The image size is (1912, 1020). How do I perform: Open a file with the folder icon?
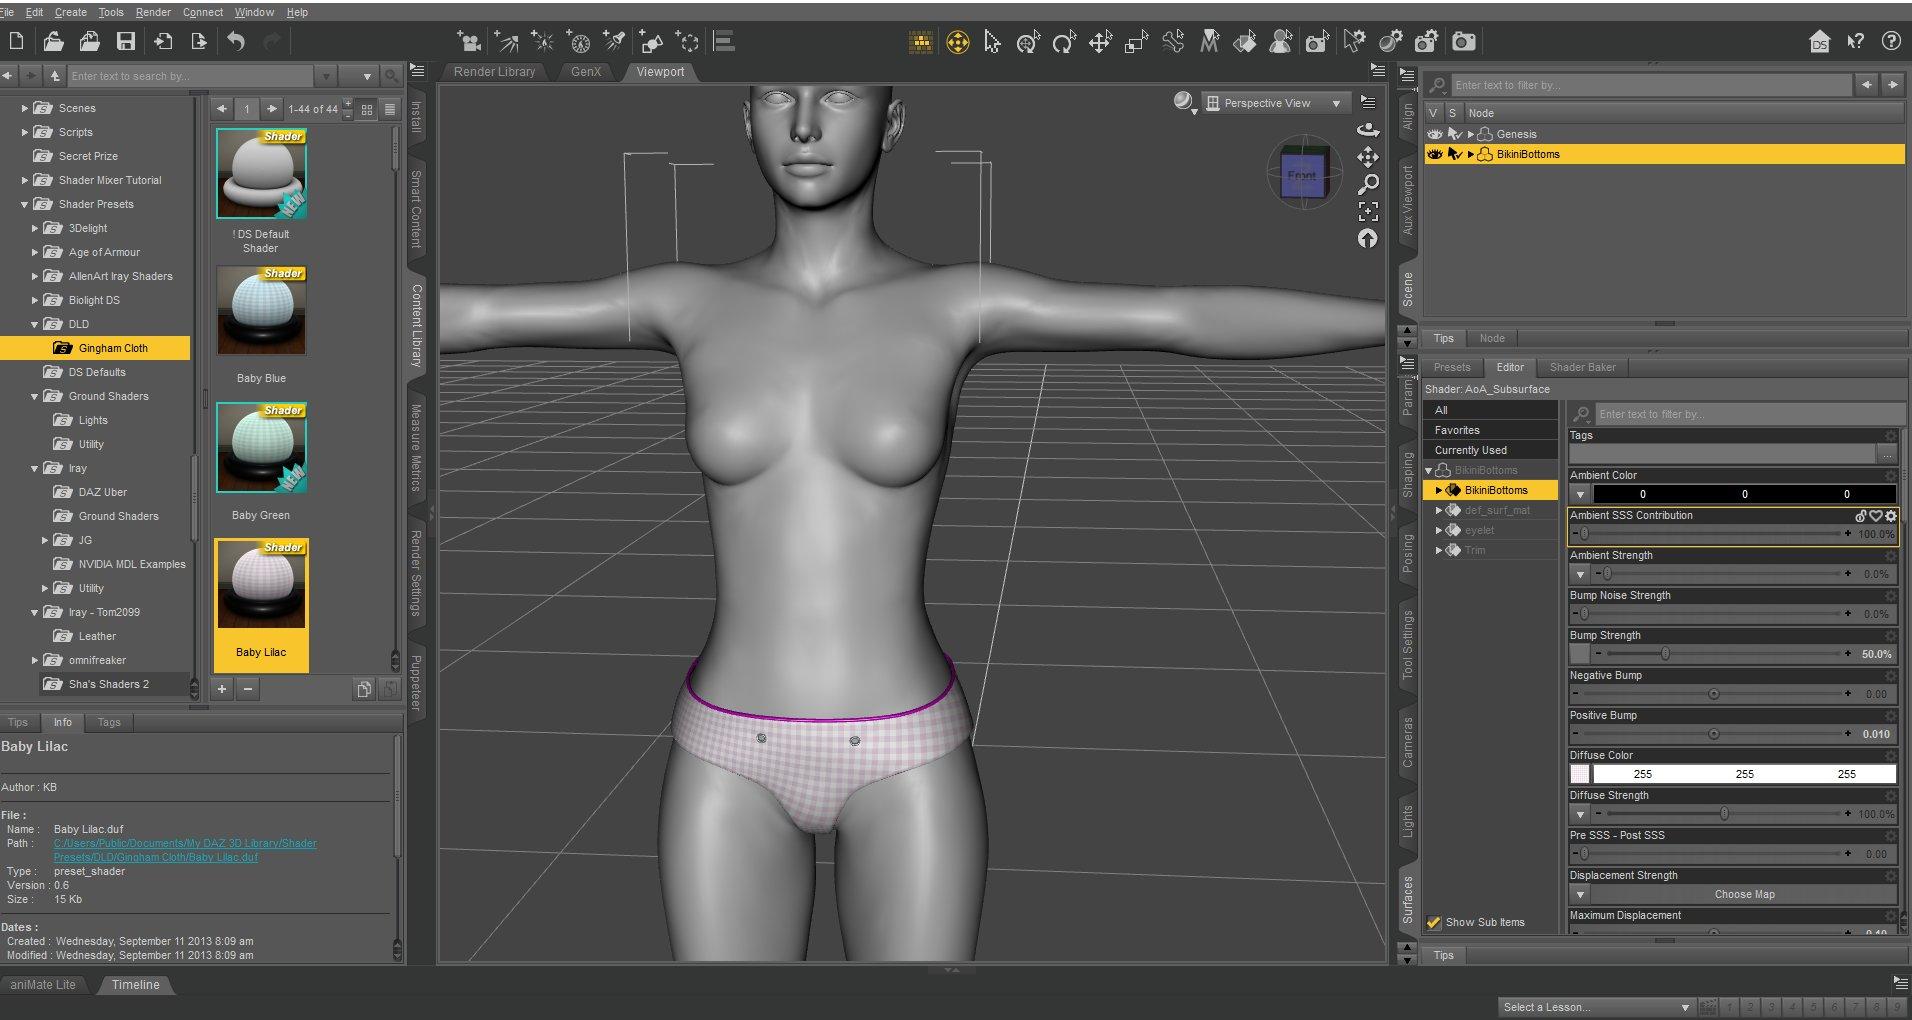point(53,41)
